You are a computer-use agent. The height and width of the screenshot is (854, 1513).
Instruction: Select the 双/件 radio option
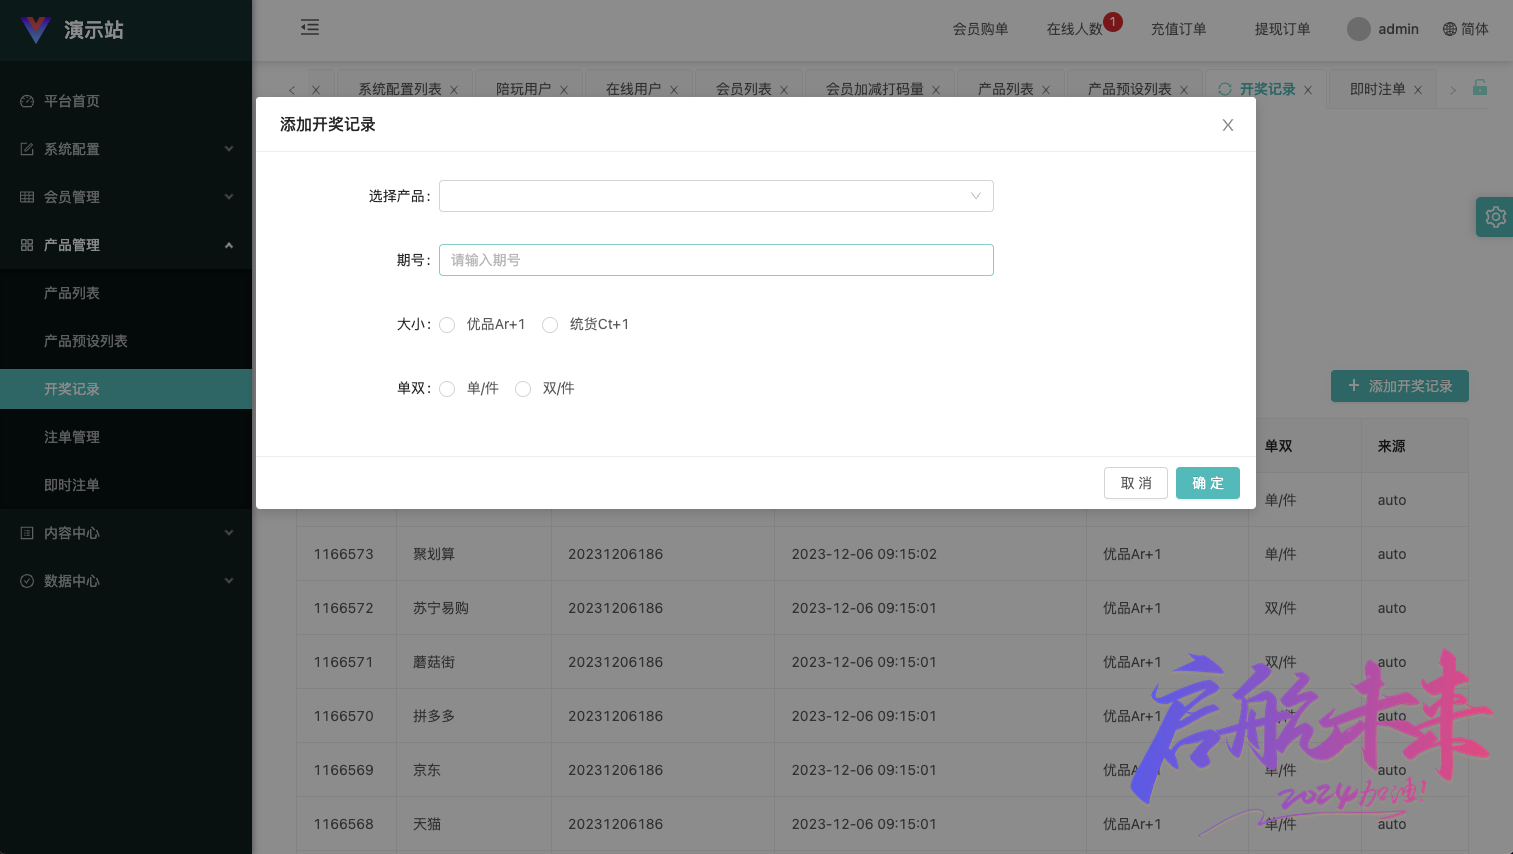[x=523, y=389]
